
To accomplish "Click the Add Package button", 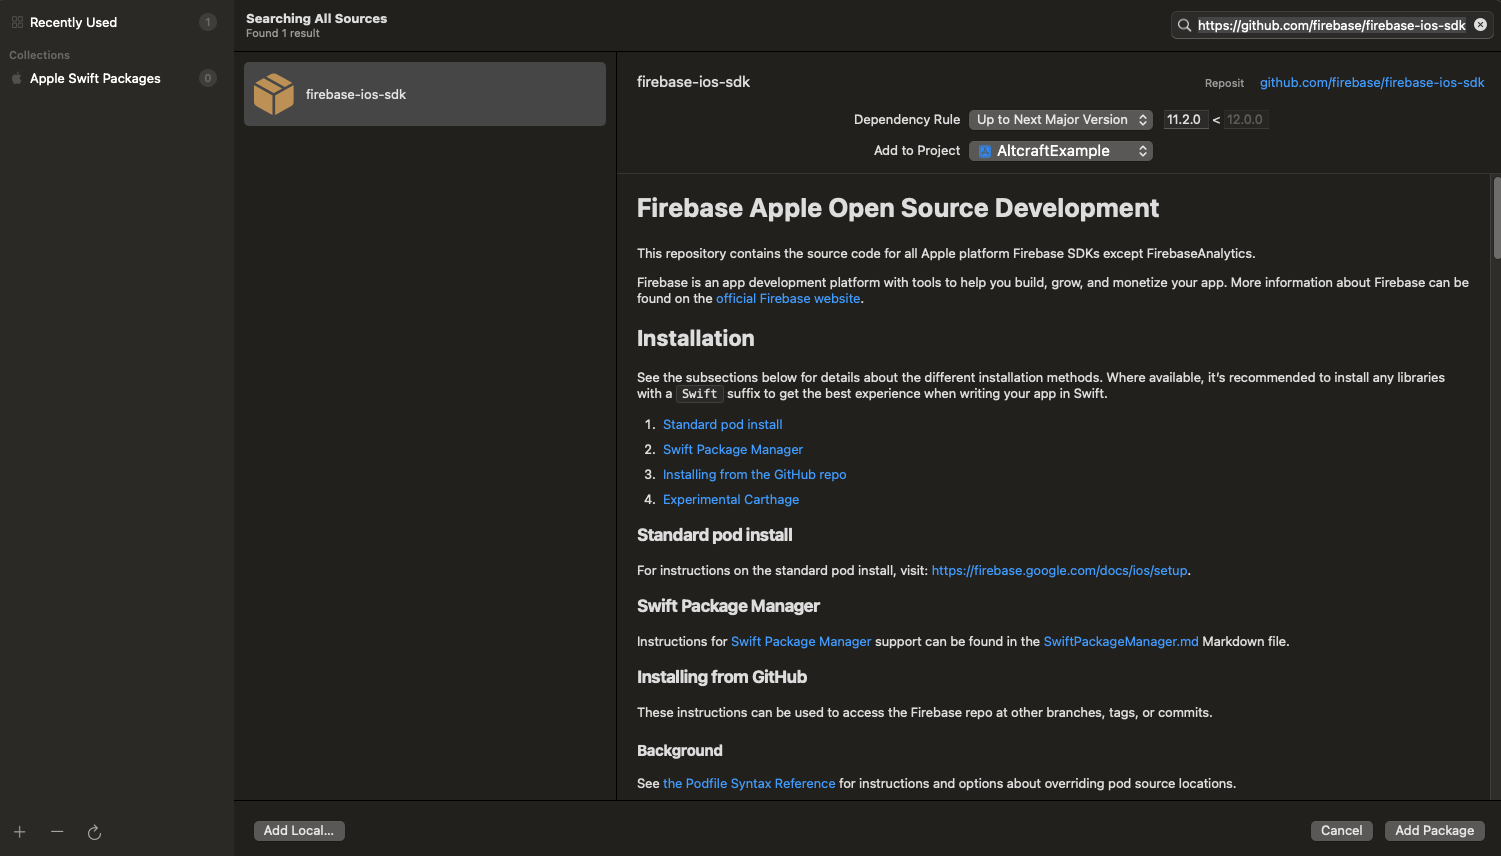I will 1434,831.
